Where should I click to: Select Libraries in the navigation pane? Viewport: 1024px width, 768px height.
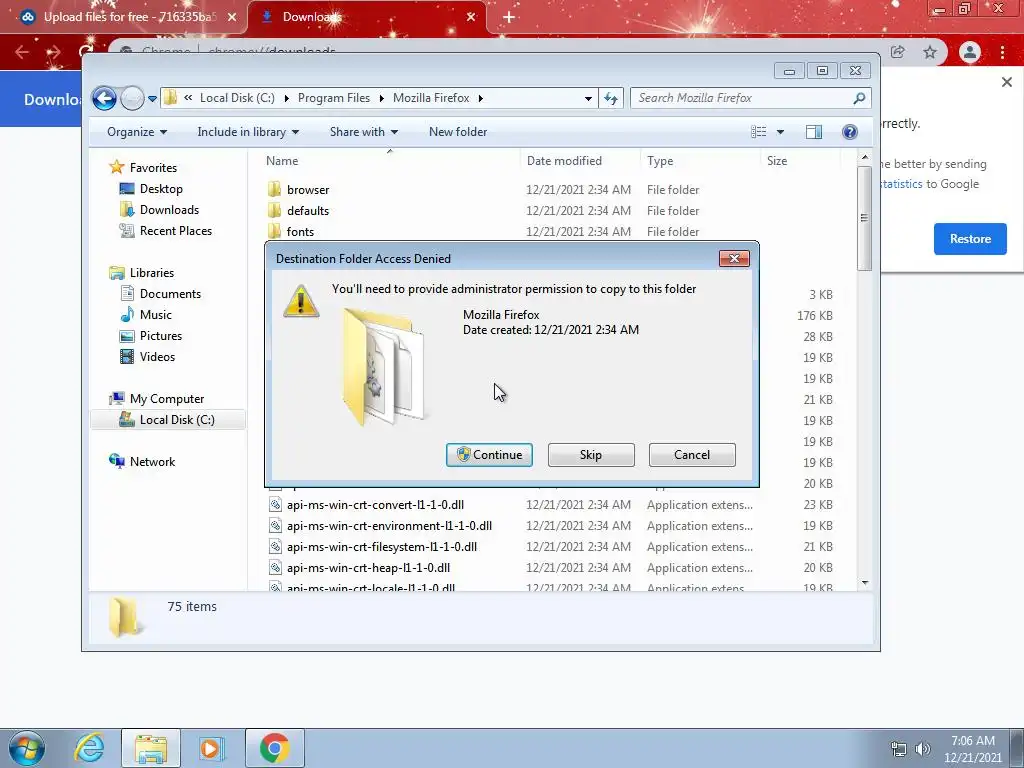[142, 273]
